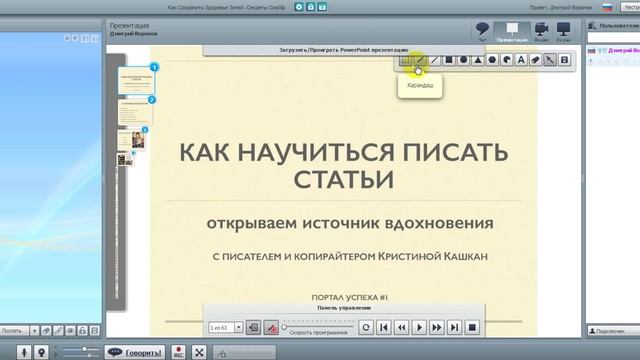The height and width of the screenshot is (360, 640).
Task: Play the presentation
Action: point(419,327)
